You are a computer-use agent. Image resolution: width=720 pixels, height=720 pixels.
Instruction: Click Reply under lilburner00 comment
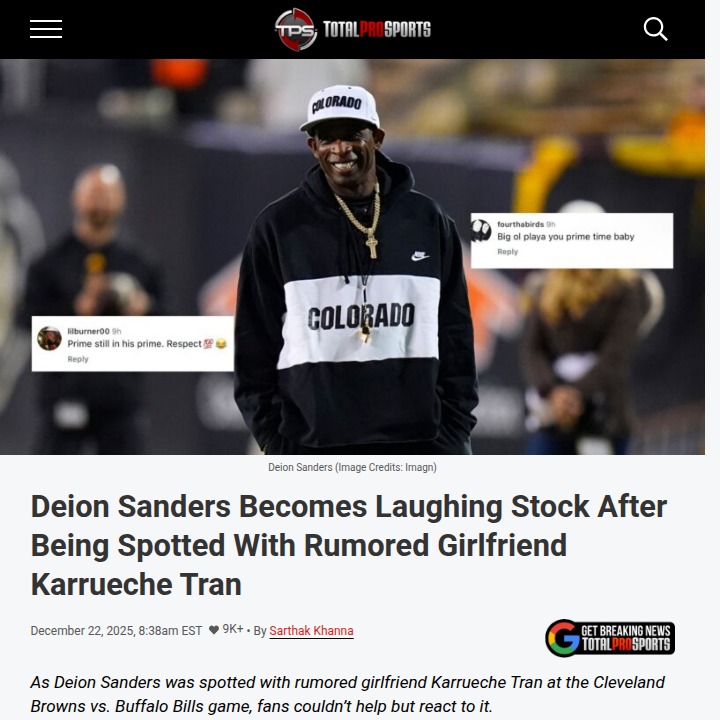tap(78, 359)
